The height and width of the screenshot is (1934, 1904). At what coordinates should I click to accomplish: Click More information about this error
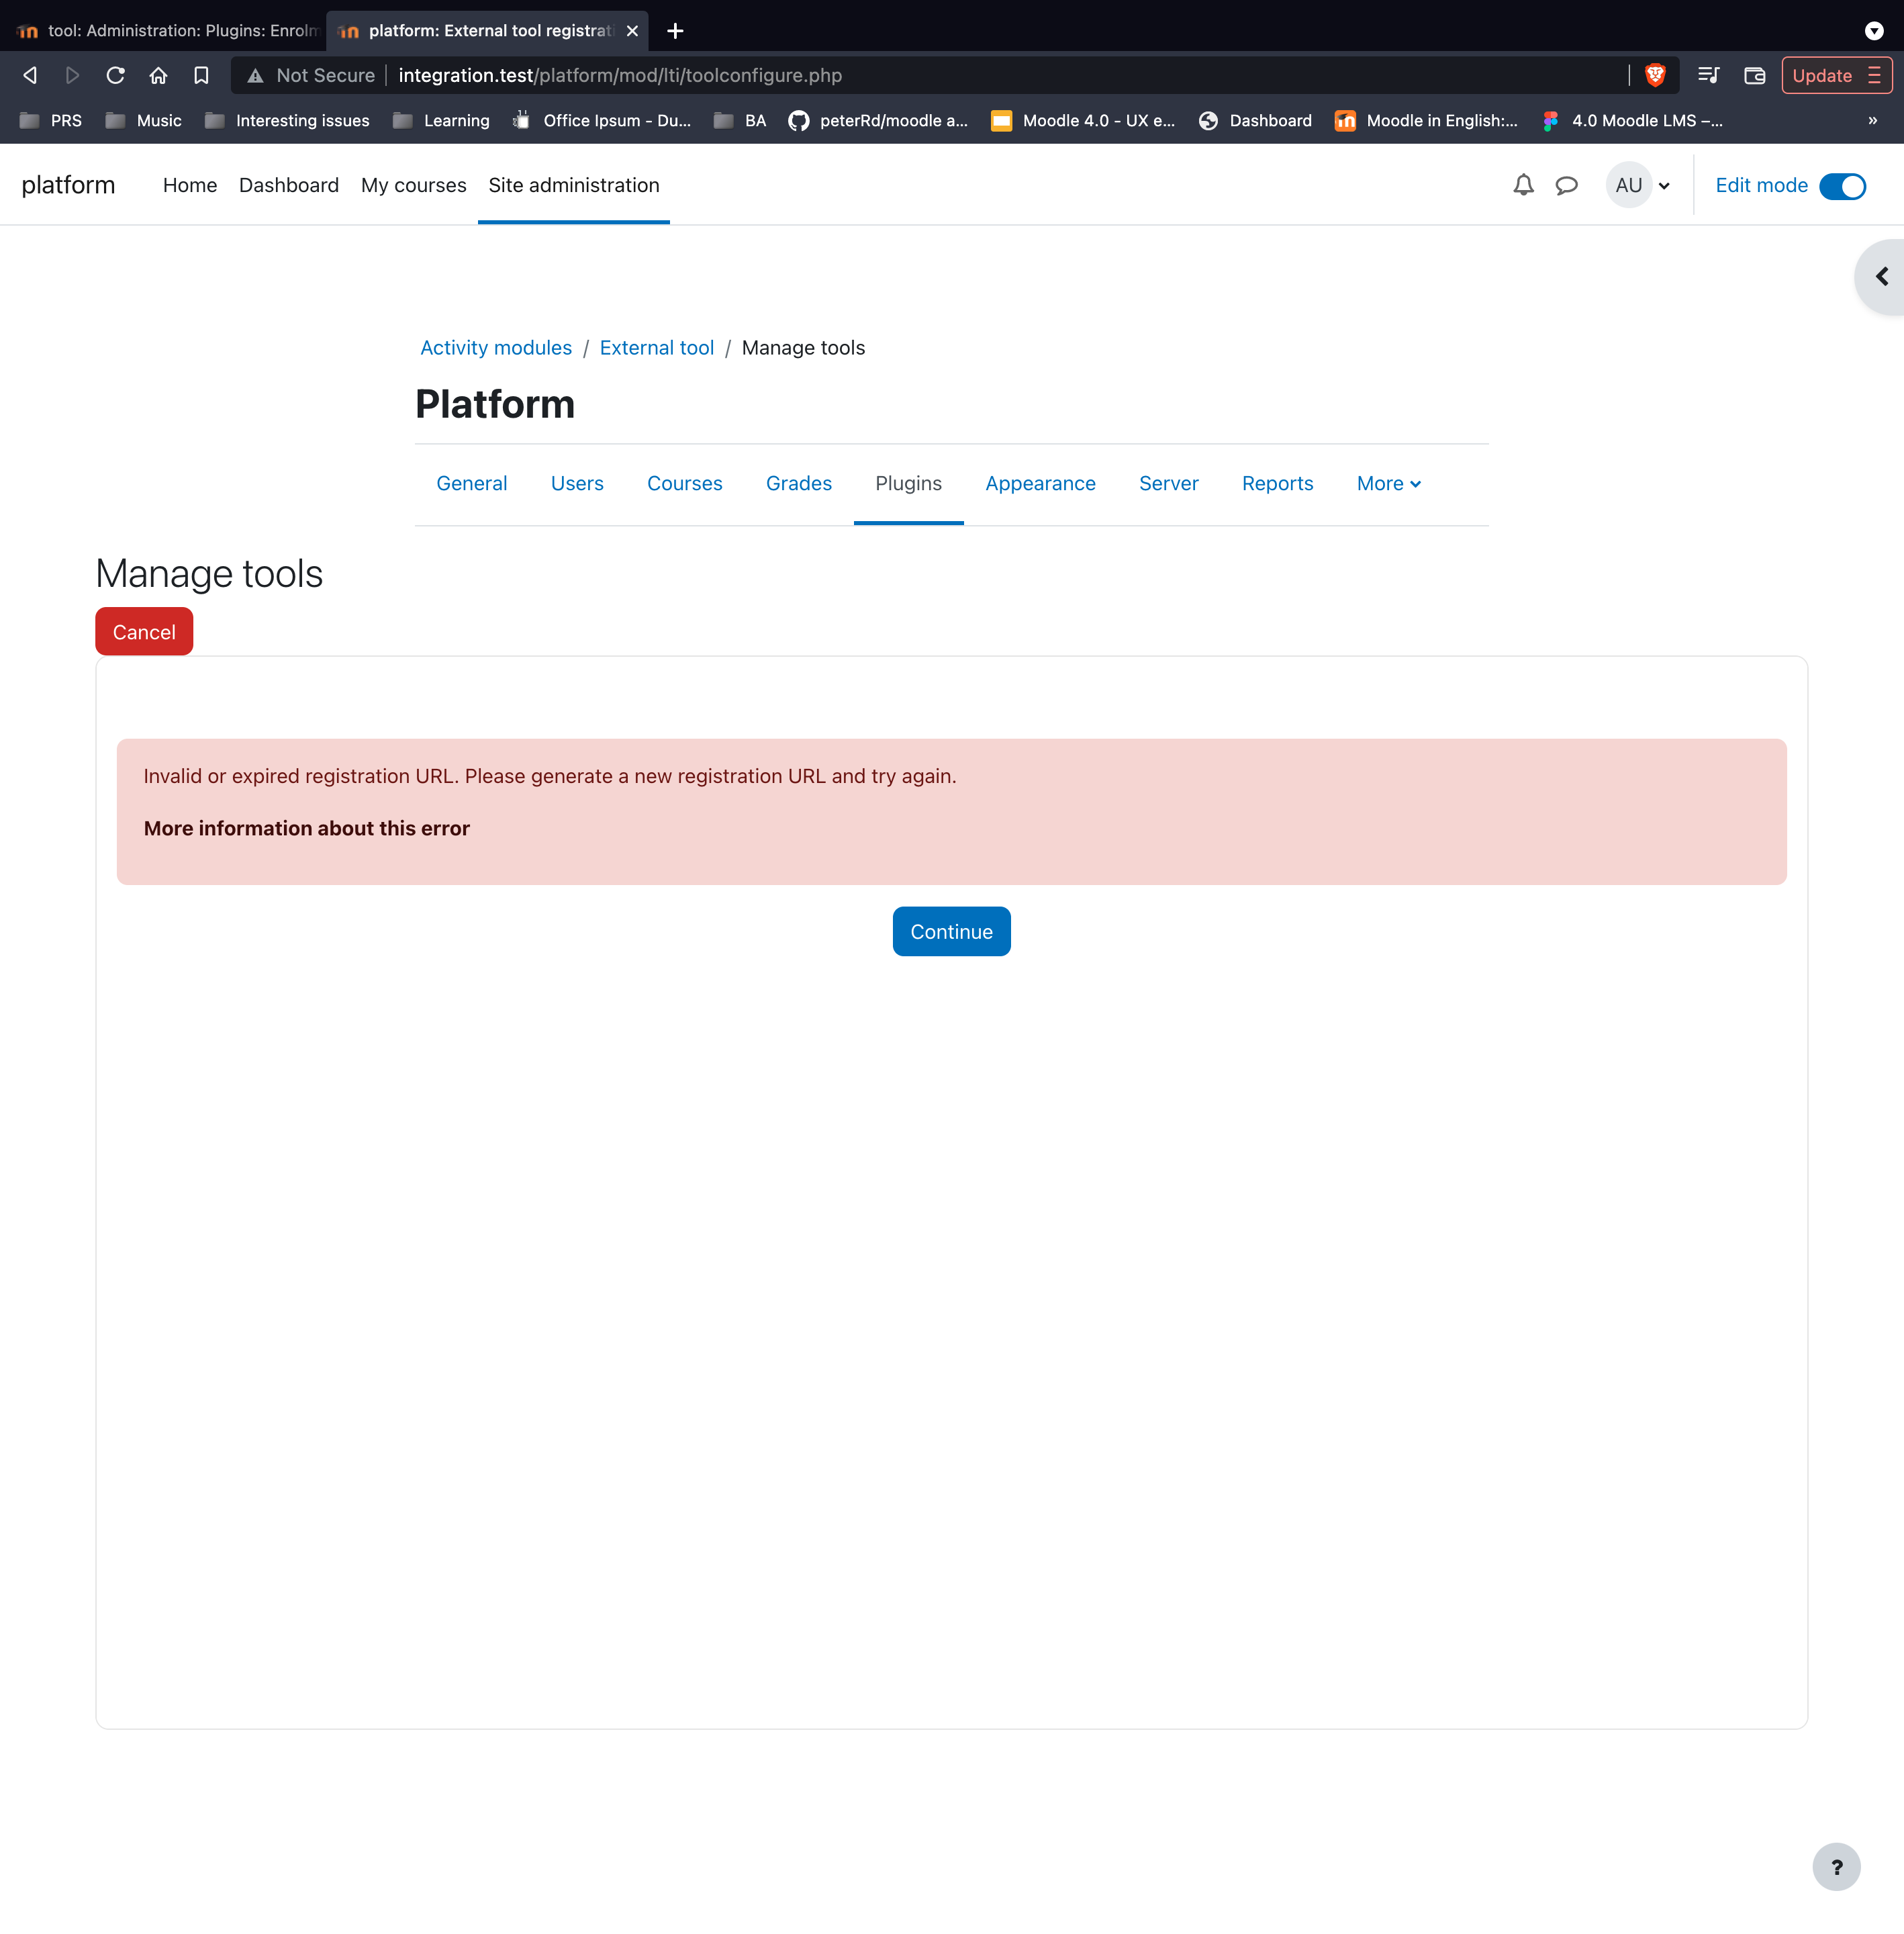coord(306,828)
